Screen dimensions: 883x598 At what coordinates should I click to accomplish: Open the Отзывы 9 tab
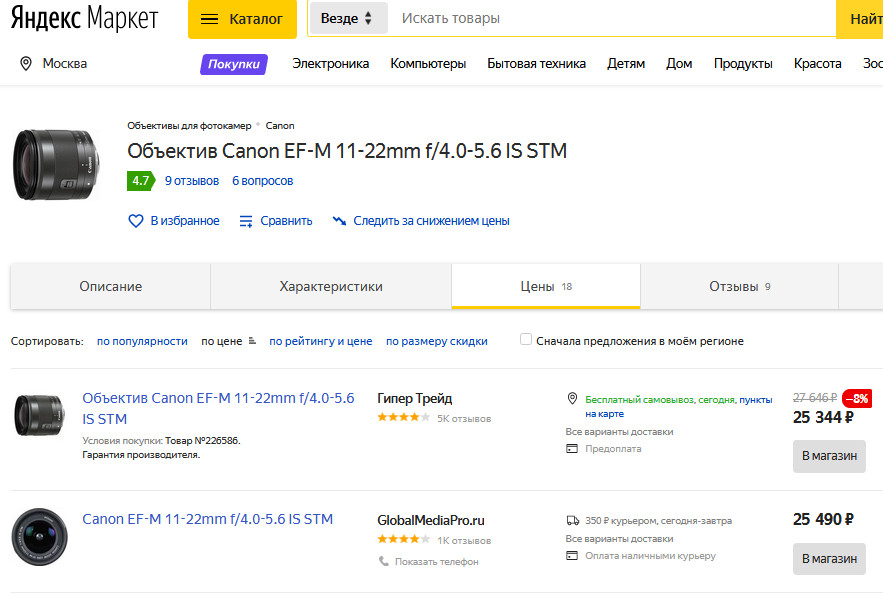739,286
